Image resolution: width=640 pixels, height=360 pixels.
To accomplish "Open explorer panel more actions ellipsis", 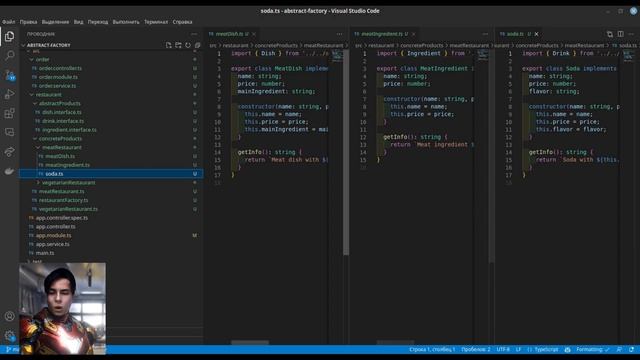I will (194, 34).
